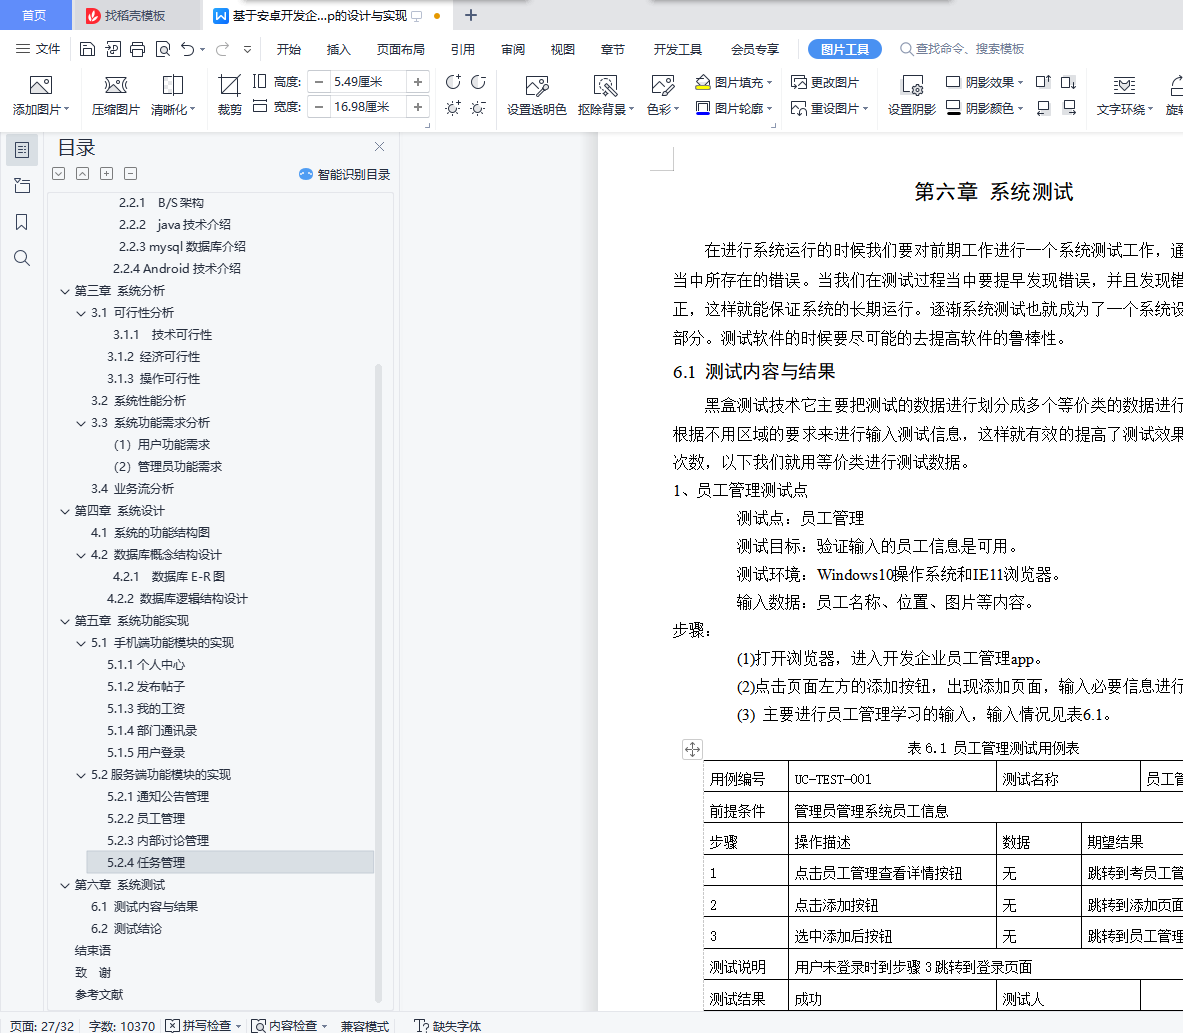Open the search sidebar icon
This screenshot has width=1183, height=1033.
[22, 258]
